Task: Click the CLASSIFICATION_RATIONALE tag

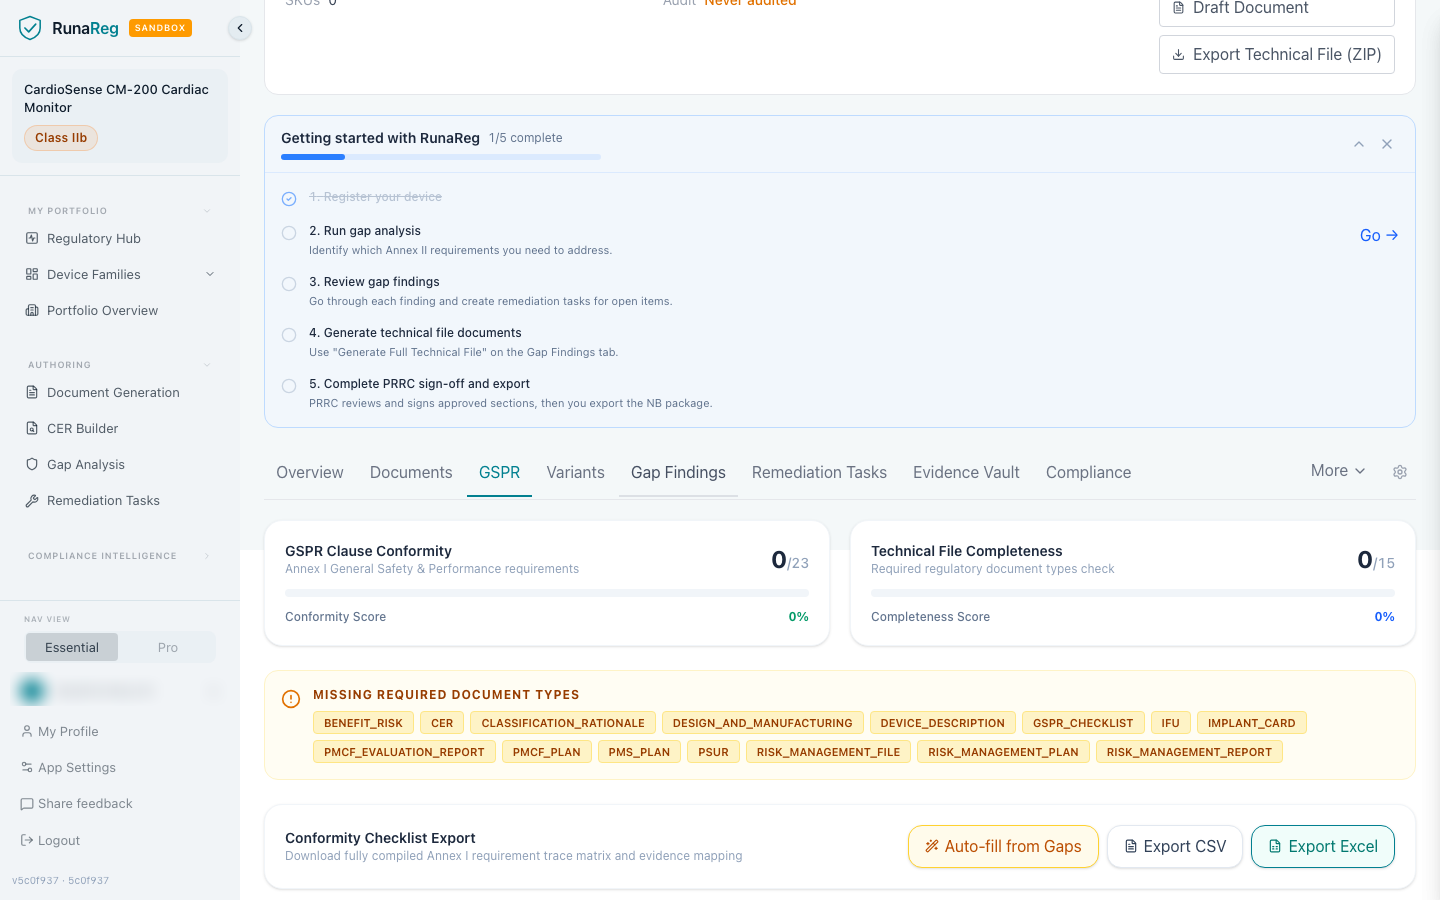Action: click(x=563, y=723)
